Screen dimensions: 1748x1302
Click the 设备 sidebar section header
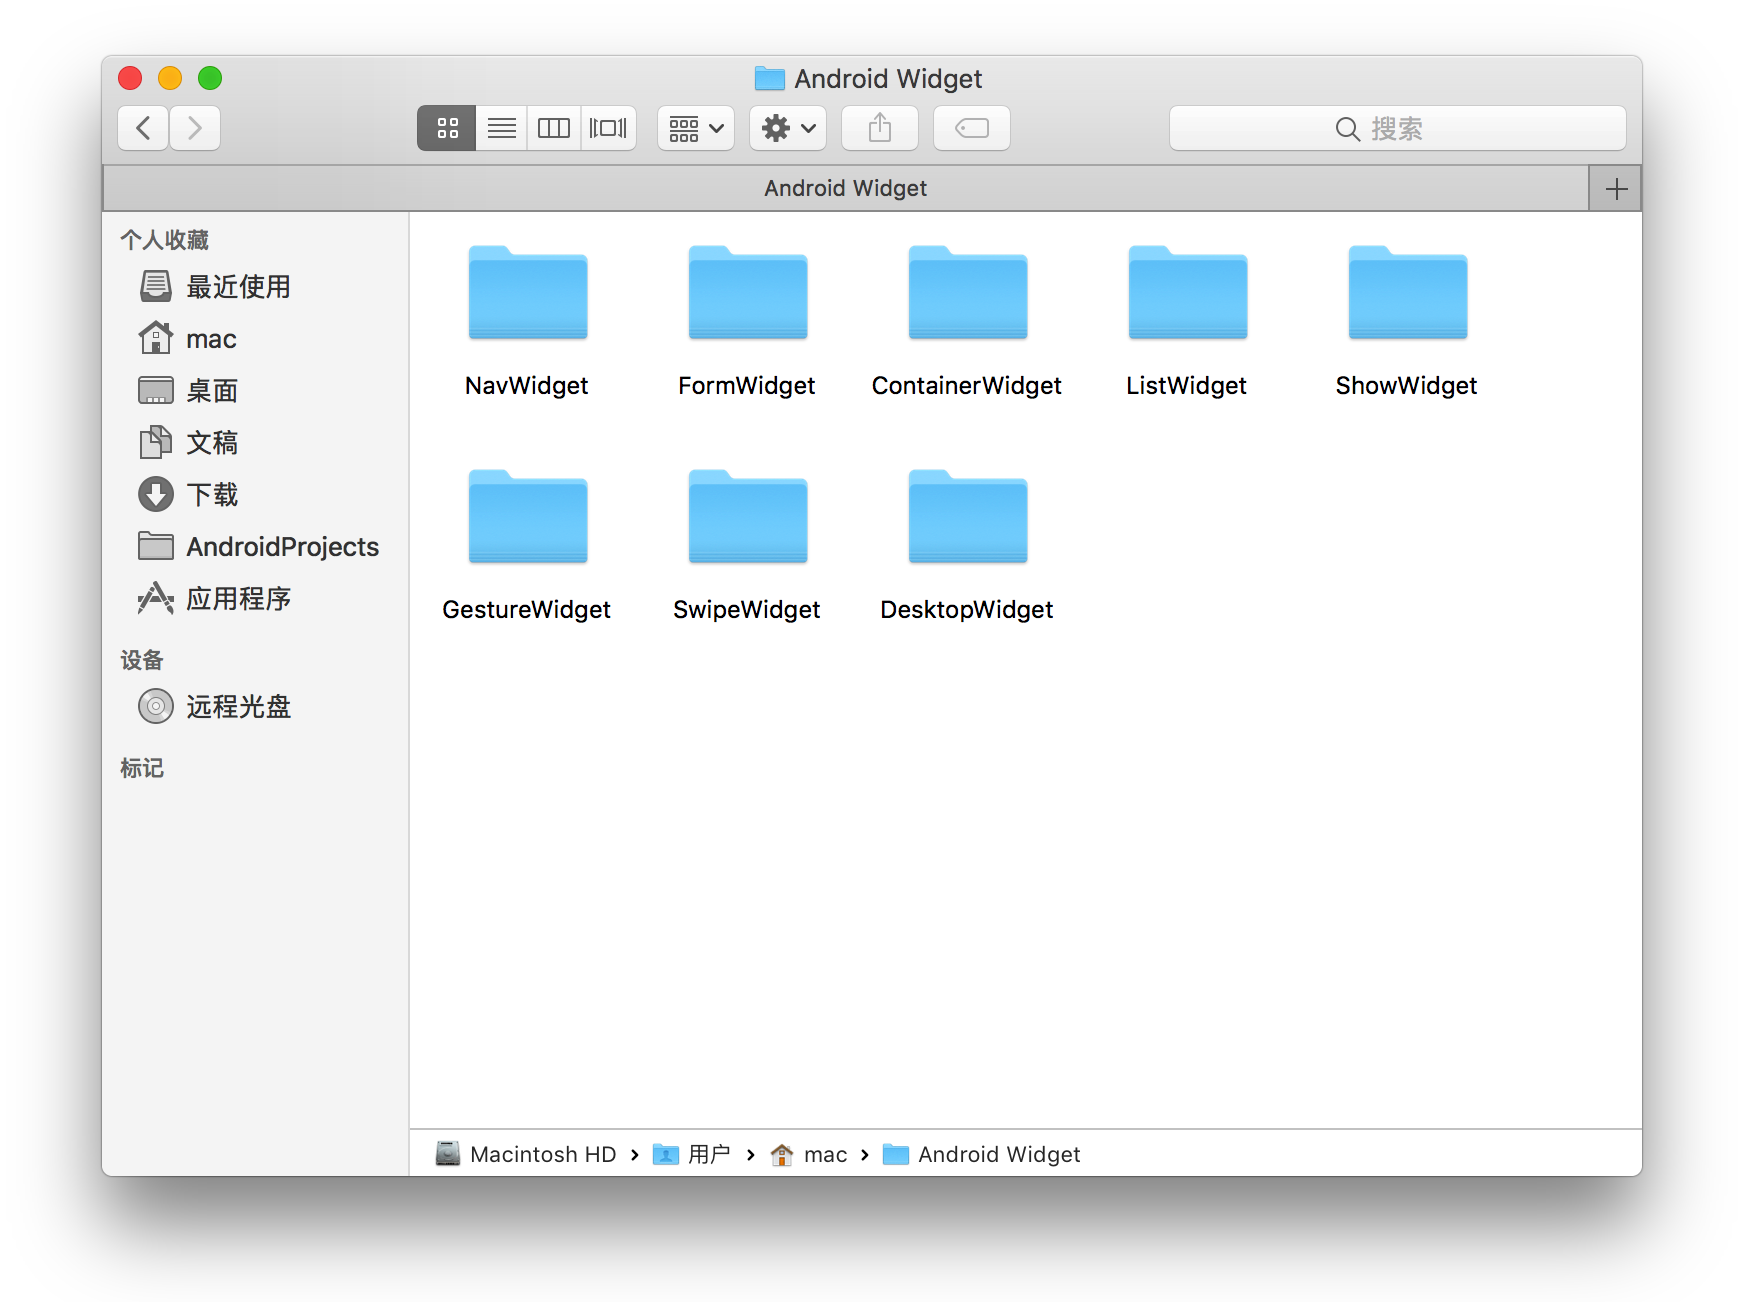coord(142,660)
